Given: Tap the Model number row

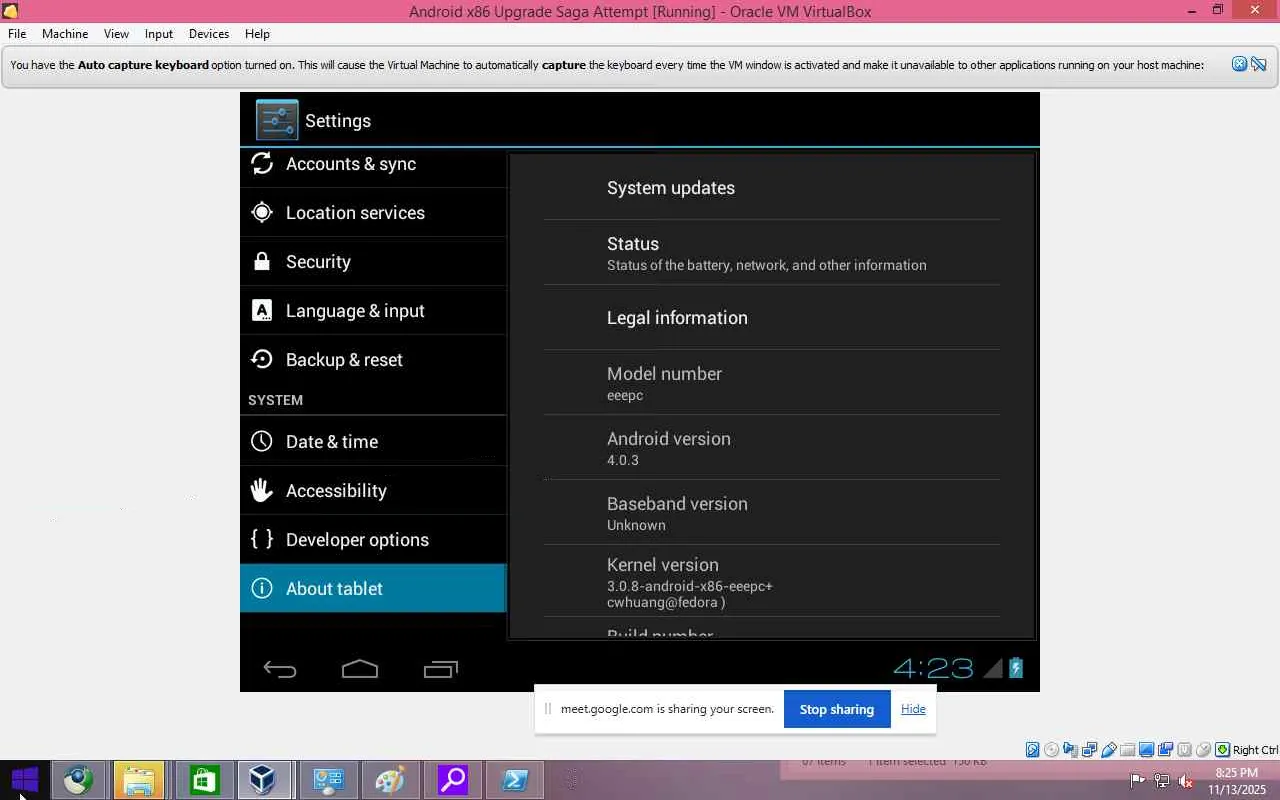Looking at the screenshot, I should 771,383.
